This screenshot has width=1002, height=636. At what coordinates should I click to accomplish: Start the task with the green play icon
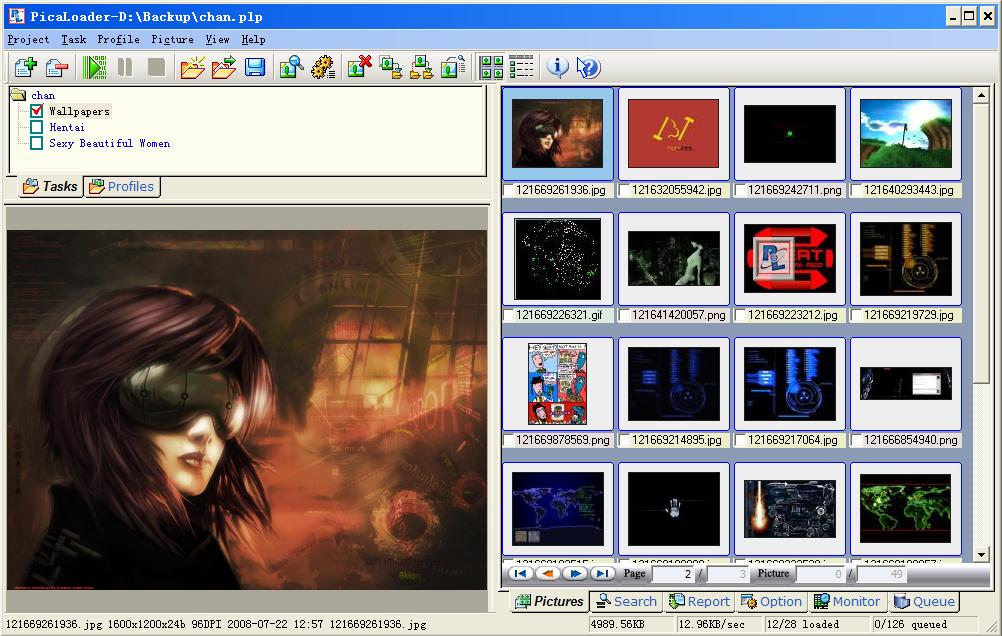tap(95, 67)
